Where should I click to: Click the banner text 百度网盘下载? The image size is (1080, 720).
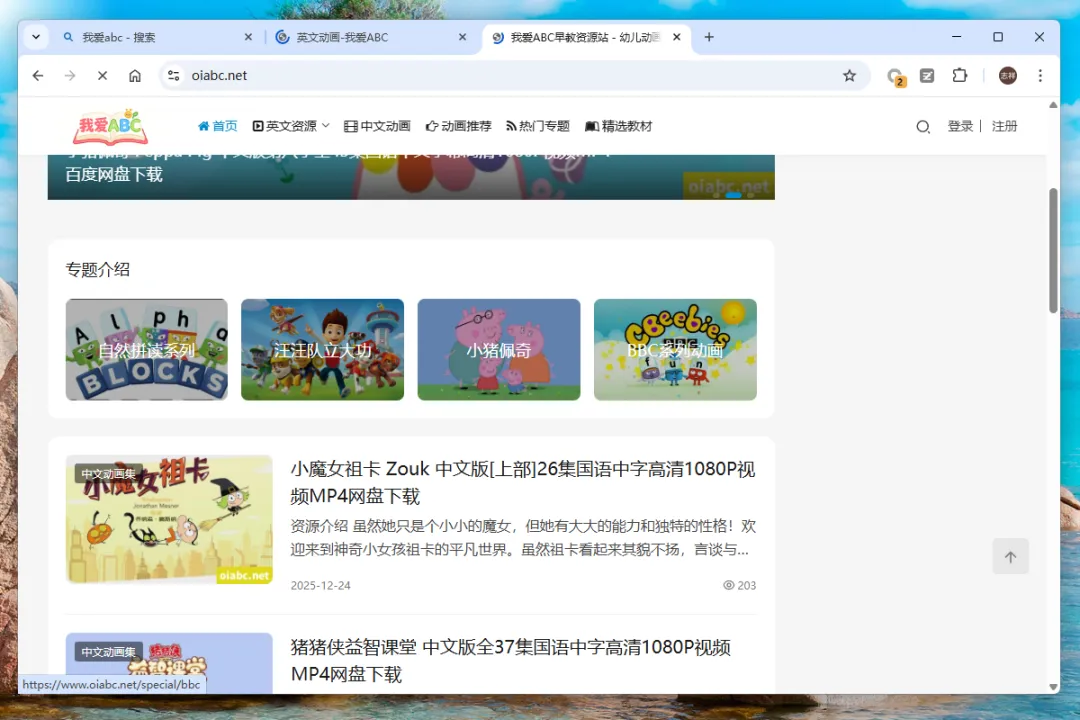pyautogui.click(x=114, y=174)
